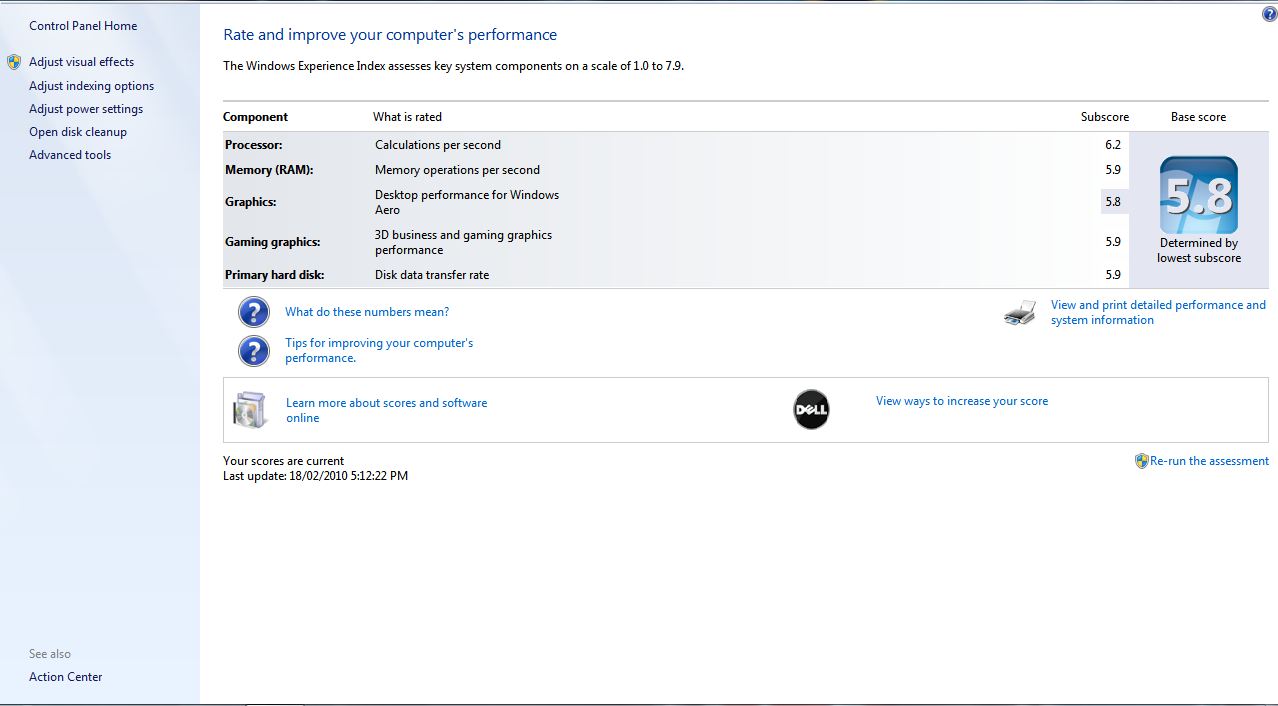1278x706 pixels.
Task: Click the Memory (RAM) subscore 5.9
Action: tap(1113, 170)
